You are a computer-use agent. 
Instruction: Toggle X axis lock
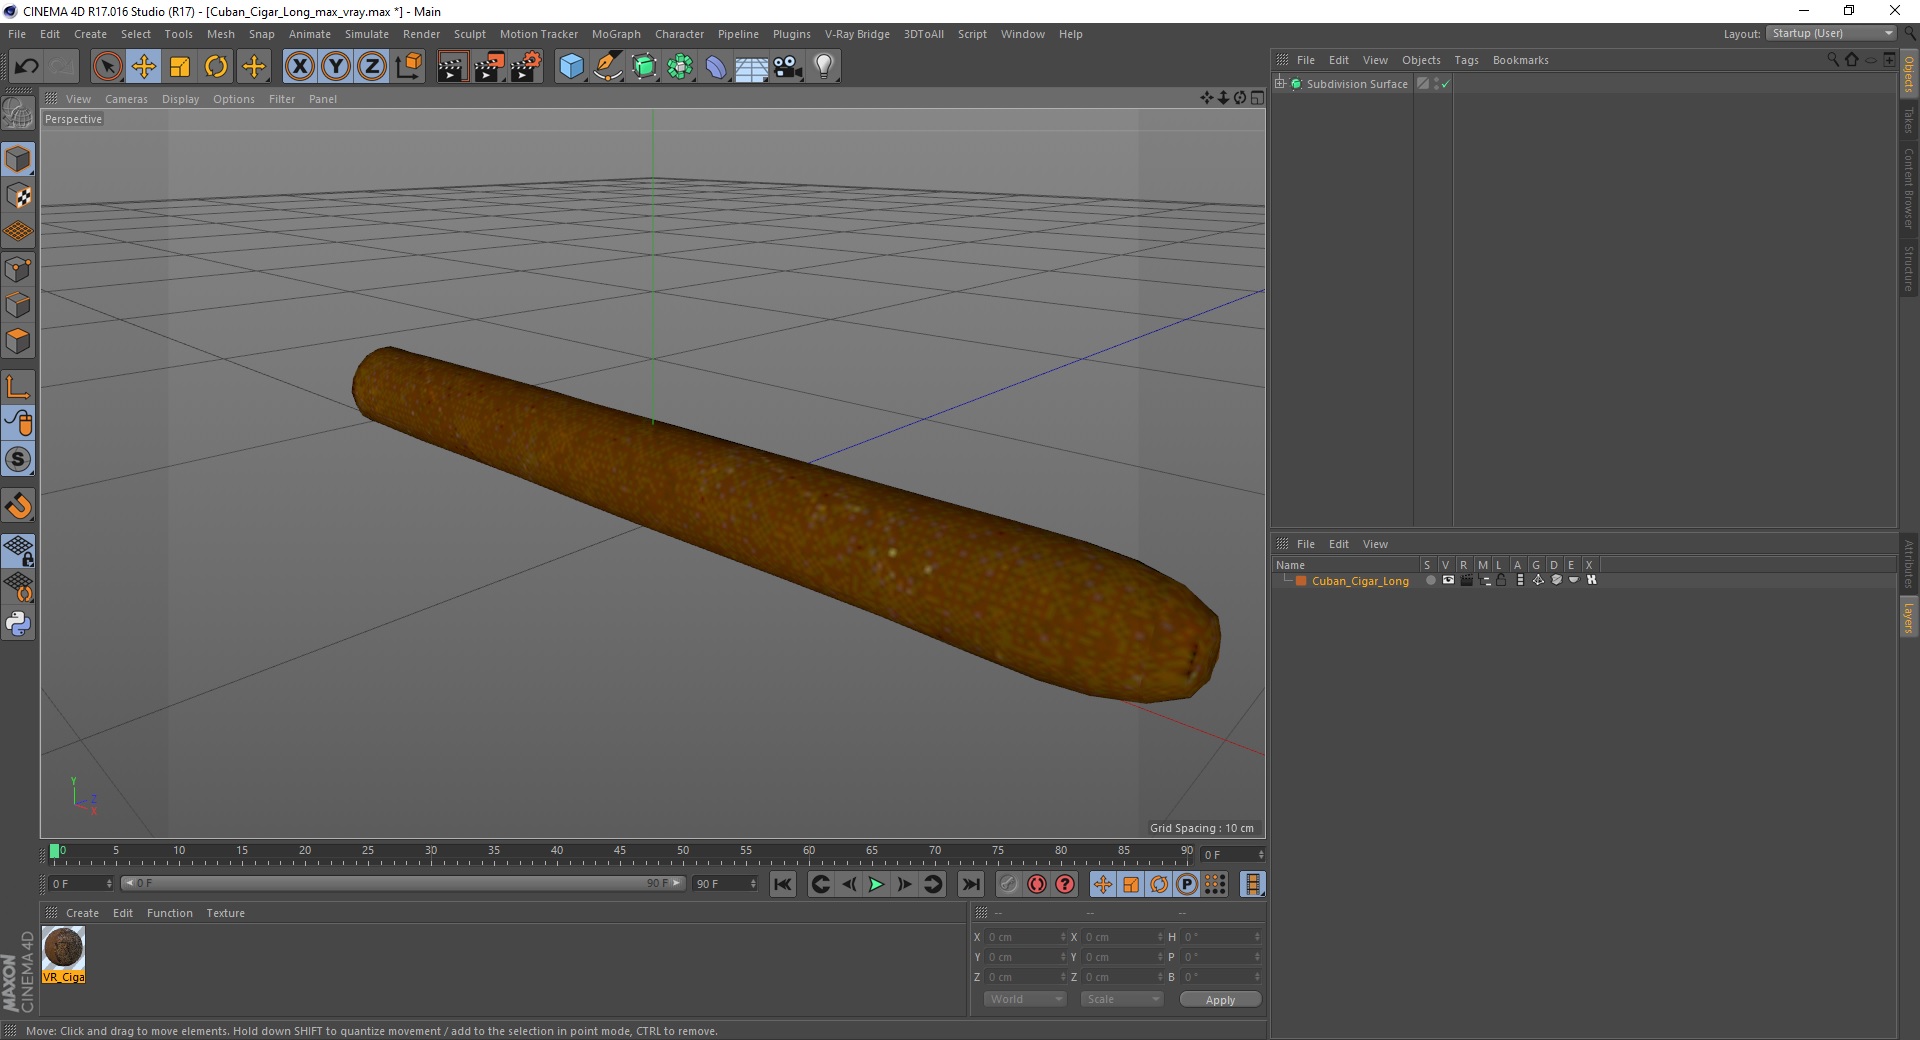tap(299, 67)
